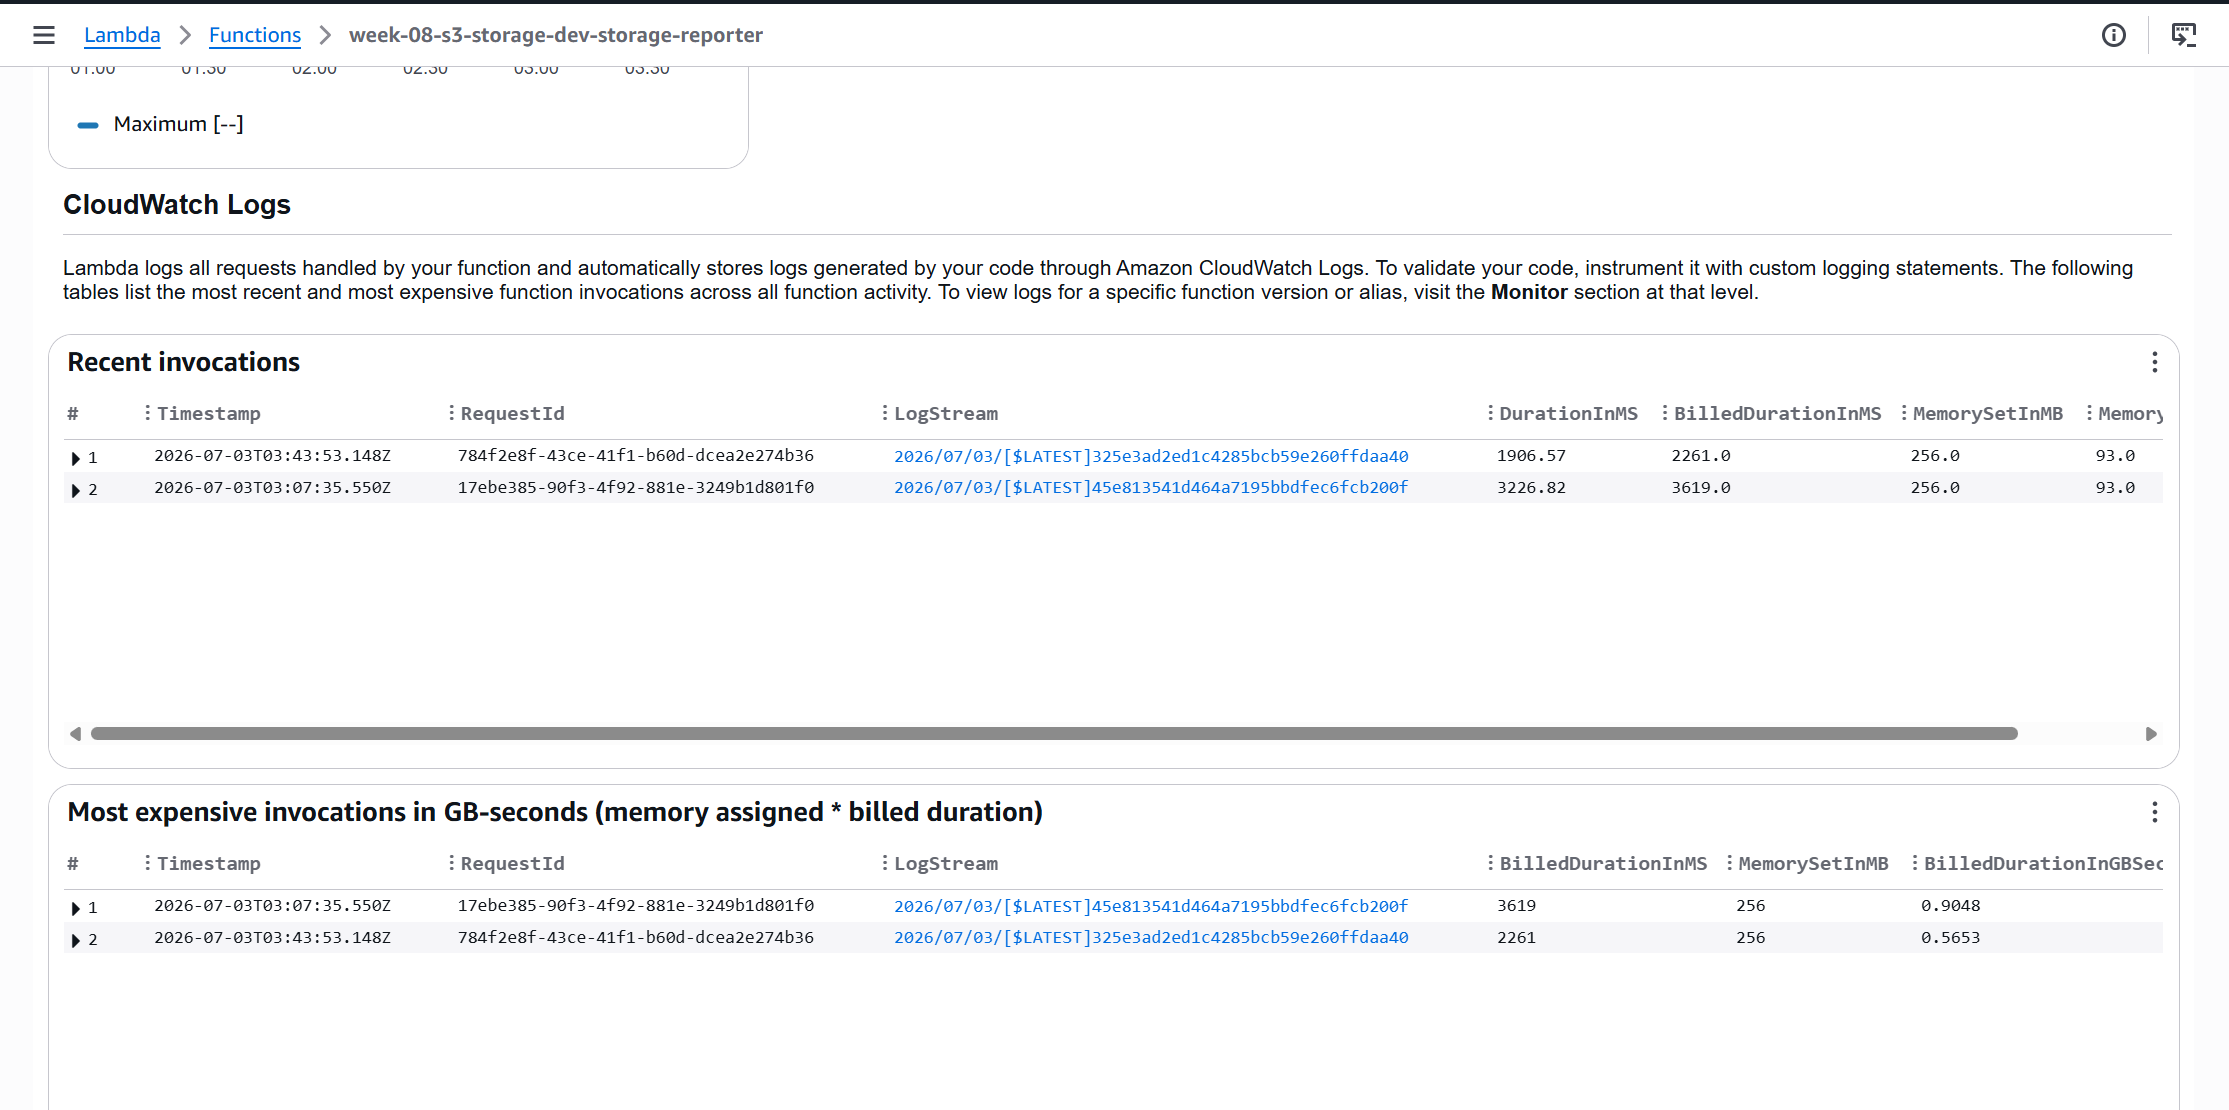
Task: Open log stream ending fcb200f in Recent invocations
Action: pyautogui.click(x=1151, y=488)
